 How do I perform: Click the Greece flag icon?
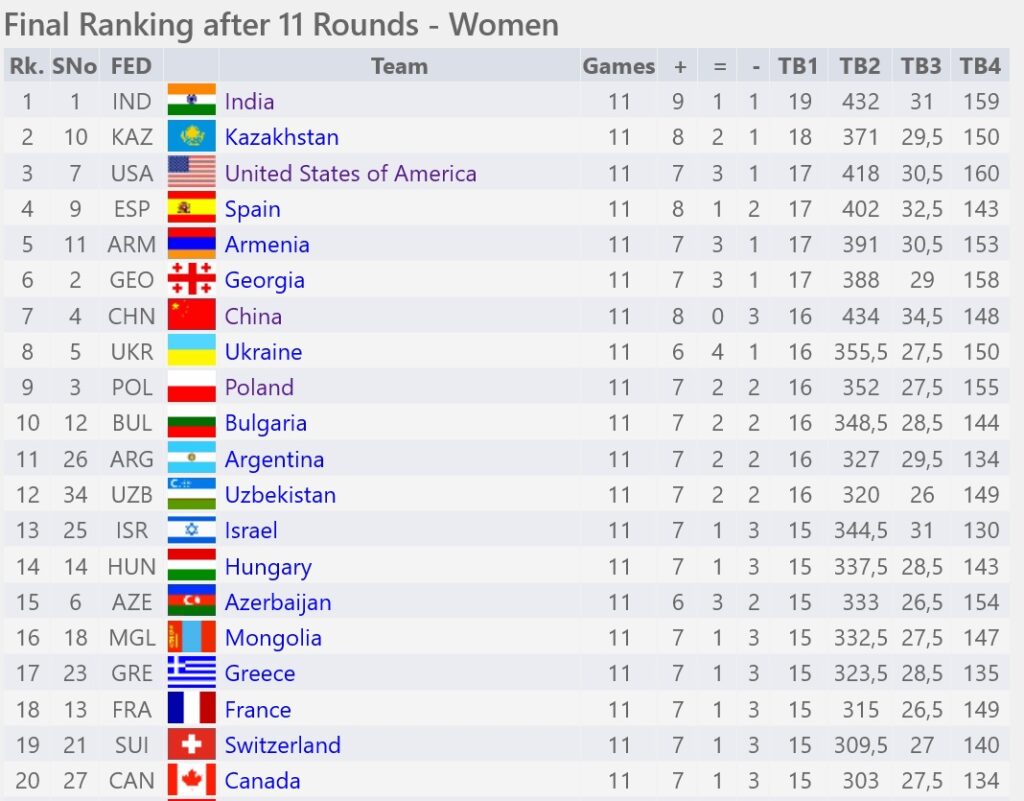(191, 672)
